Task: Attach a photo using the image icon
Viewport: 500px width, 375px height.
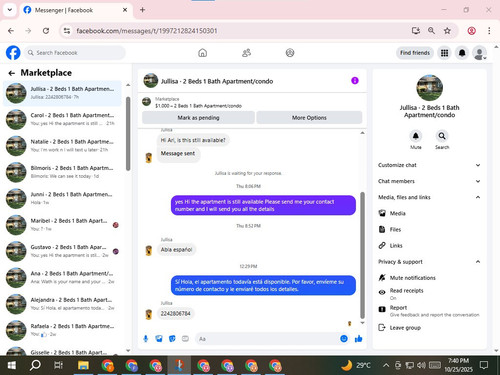Action: (159, 339)
